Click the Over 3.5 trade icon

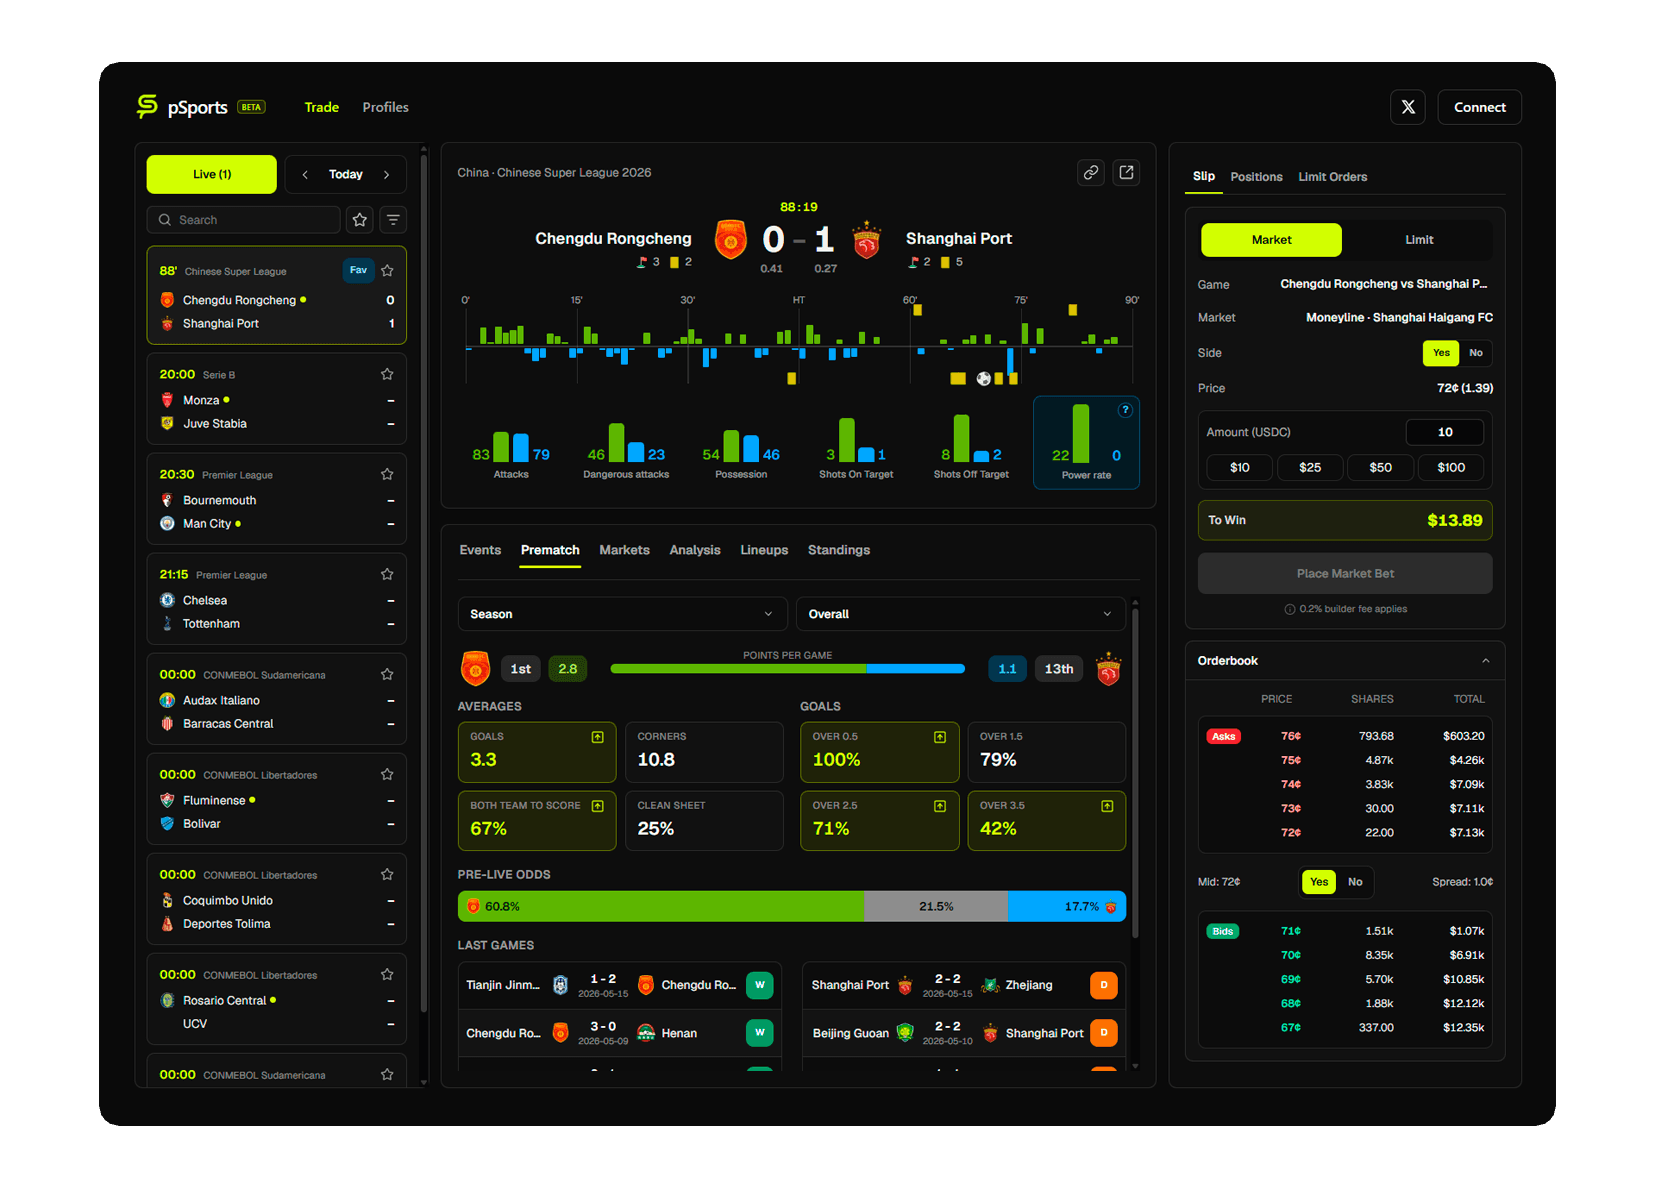tap(1107, 806)
